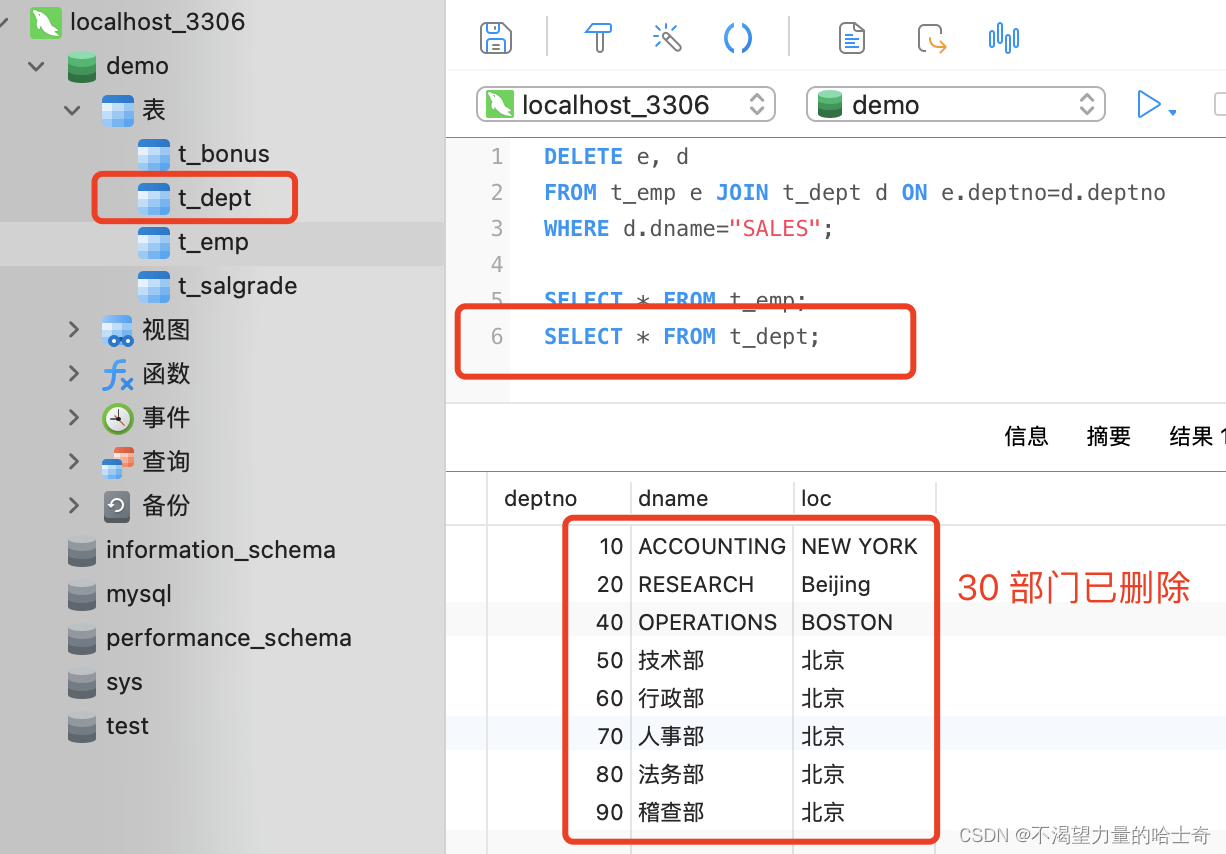The width and height of the screenshot is (1226, 854).
Task: Open the text document icon in the toolbar
Action: click(x=851, y=38)
